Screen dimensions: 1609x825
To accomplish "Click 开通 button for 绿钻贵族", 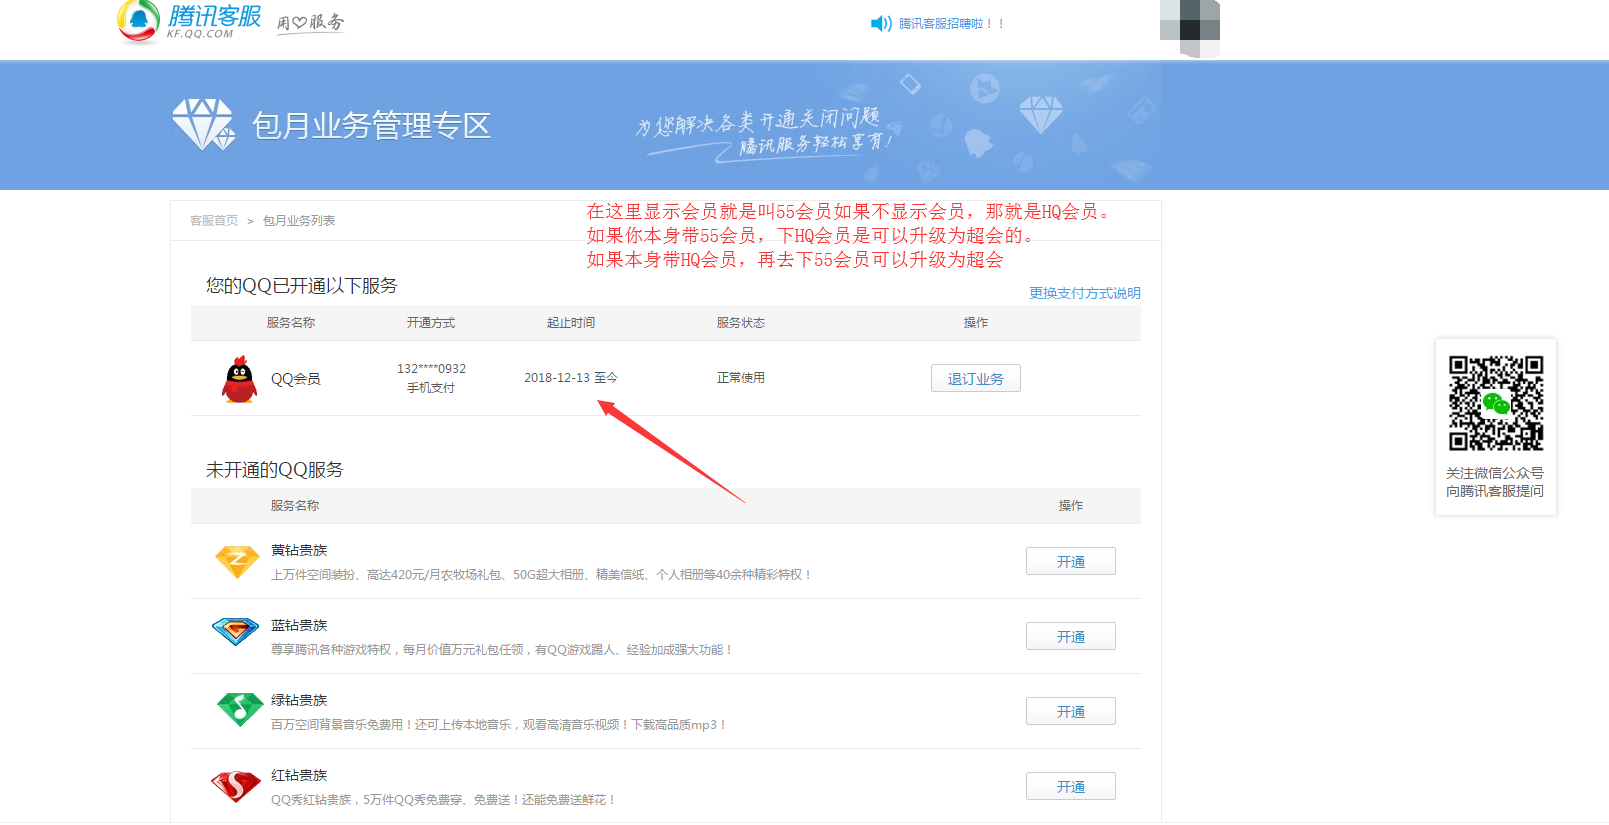I will point(1071,711).
